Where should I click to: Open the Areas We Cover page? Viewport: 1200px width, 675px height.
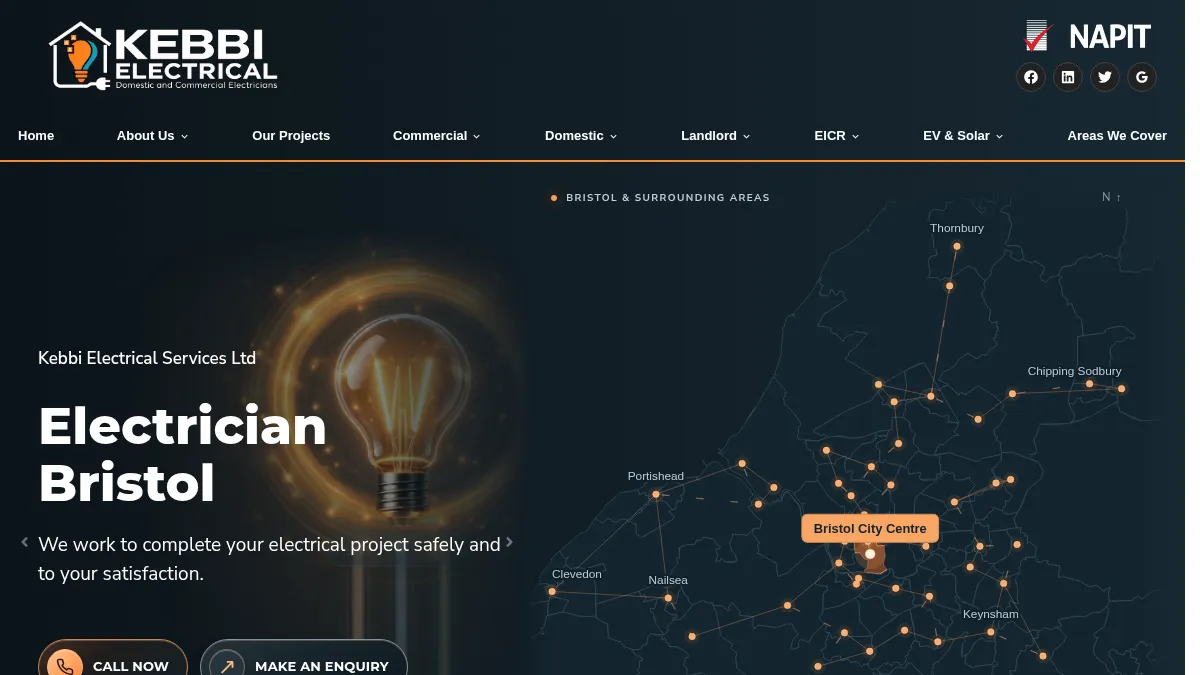(x=1117, y=136)
